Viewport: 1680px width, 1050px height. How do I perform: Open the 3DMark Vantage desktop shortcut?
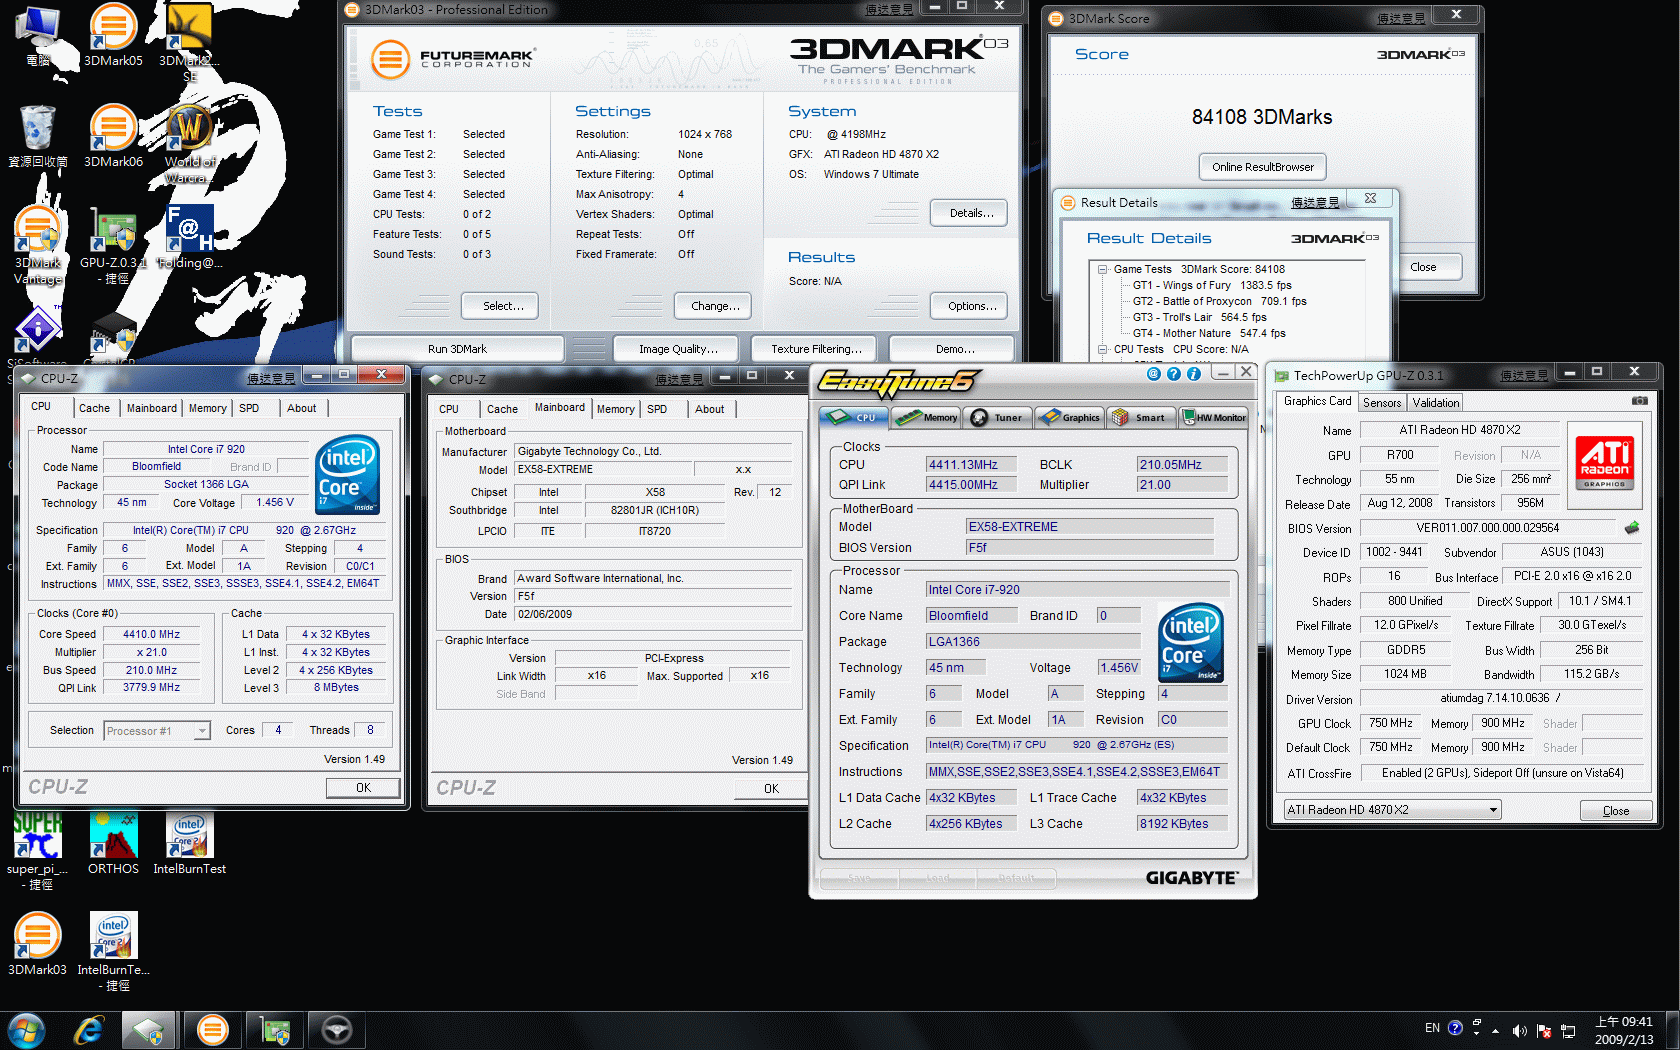[x=38, y=246]
